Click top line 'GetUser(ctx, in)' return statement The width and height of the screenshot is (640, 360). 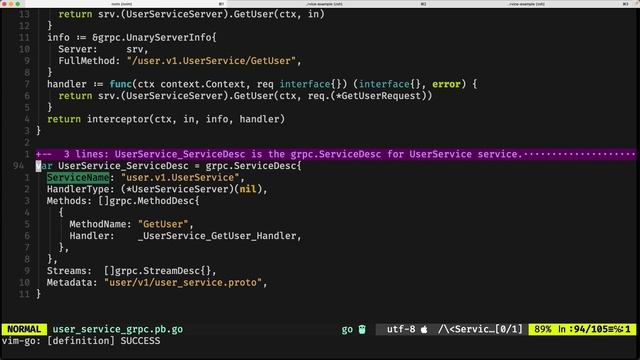[x=191, y=14]
